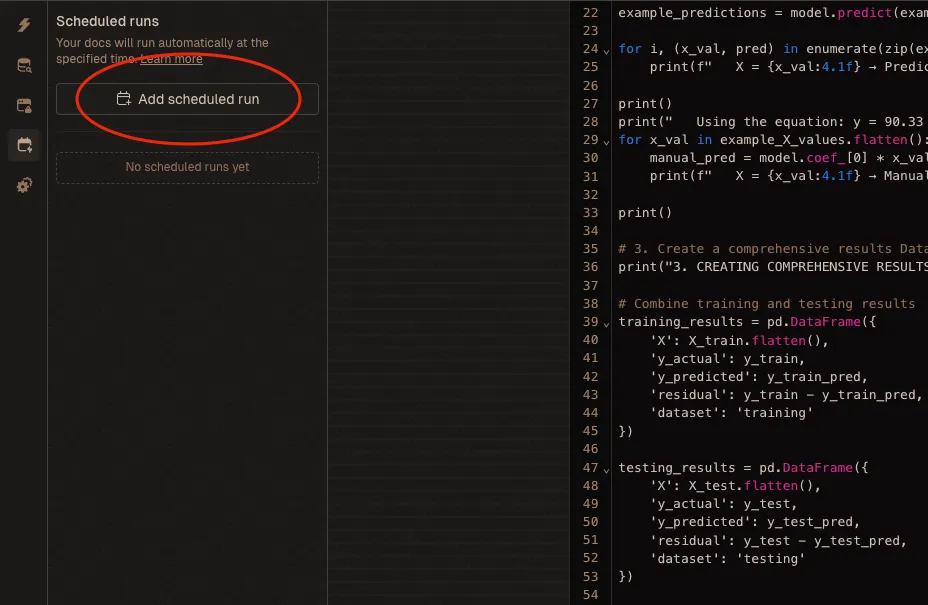928x605 pixels.
Task: Collapse the for loop at line 24
Action: pyautogui.click(x=606, y=49)
